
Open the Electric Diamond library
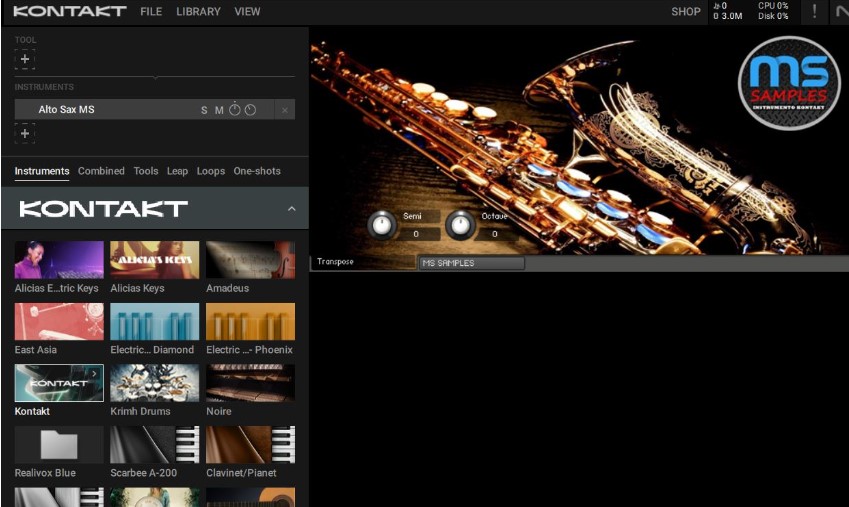click(154, 321)
